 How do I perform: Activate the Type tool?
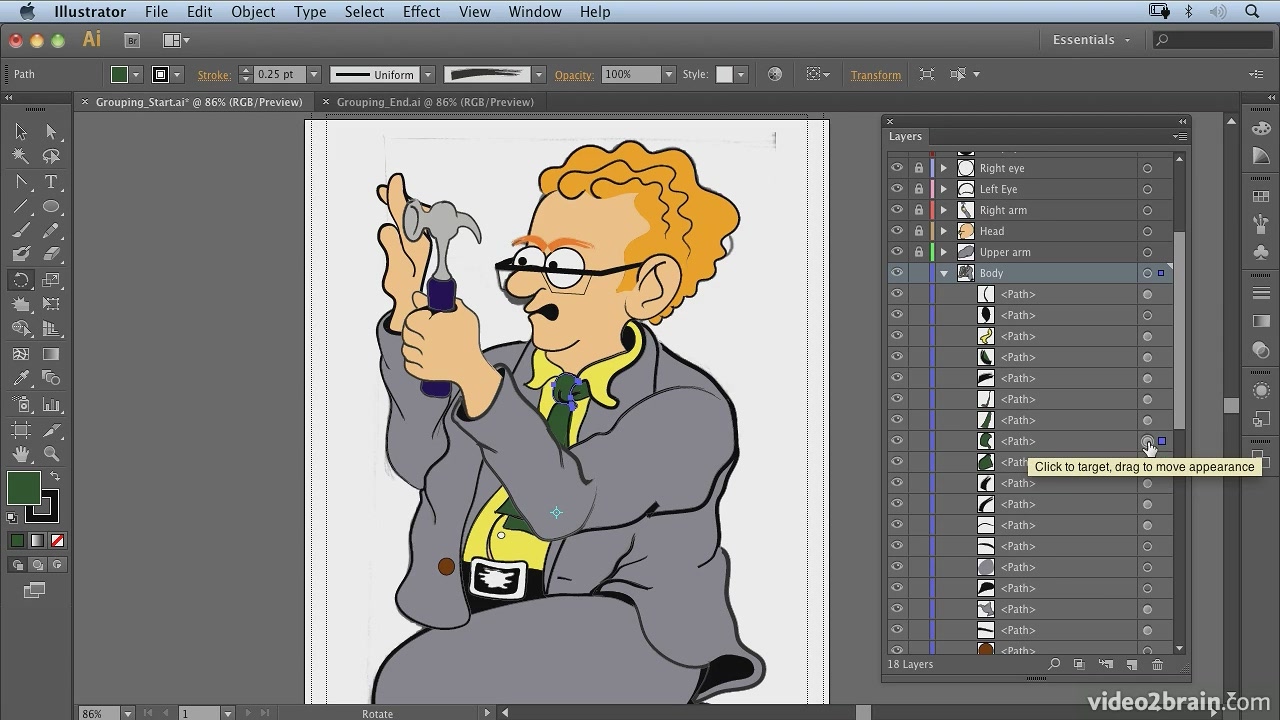click(51, 182)
